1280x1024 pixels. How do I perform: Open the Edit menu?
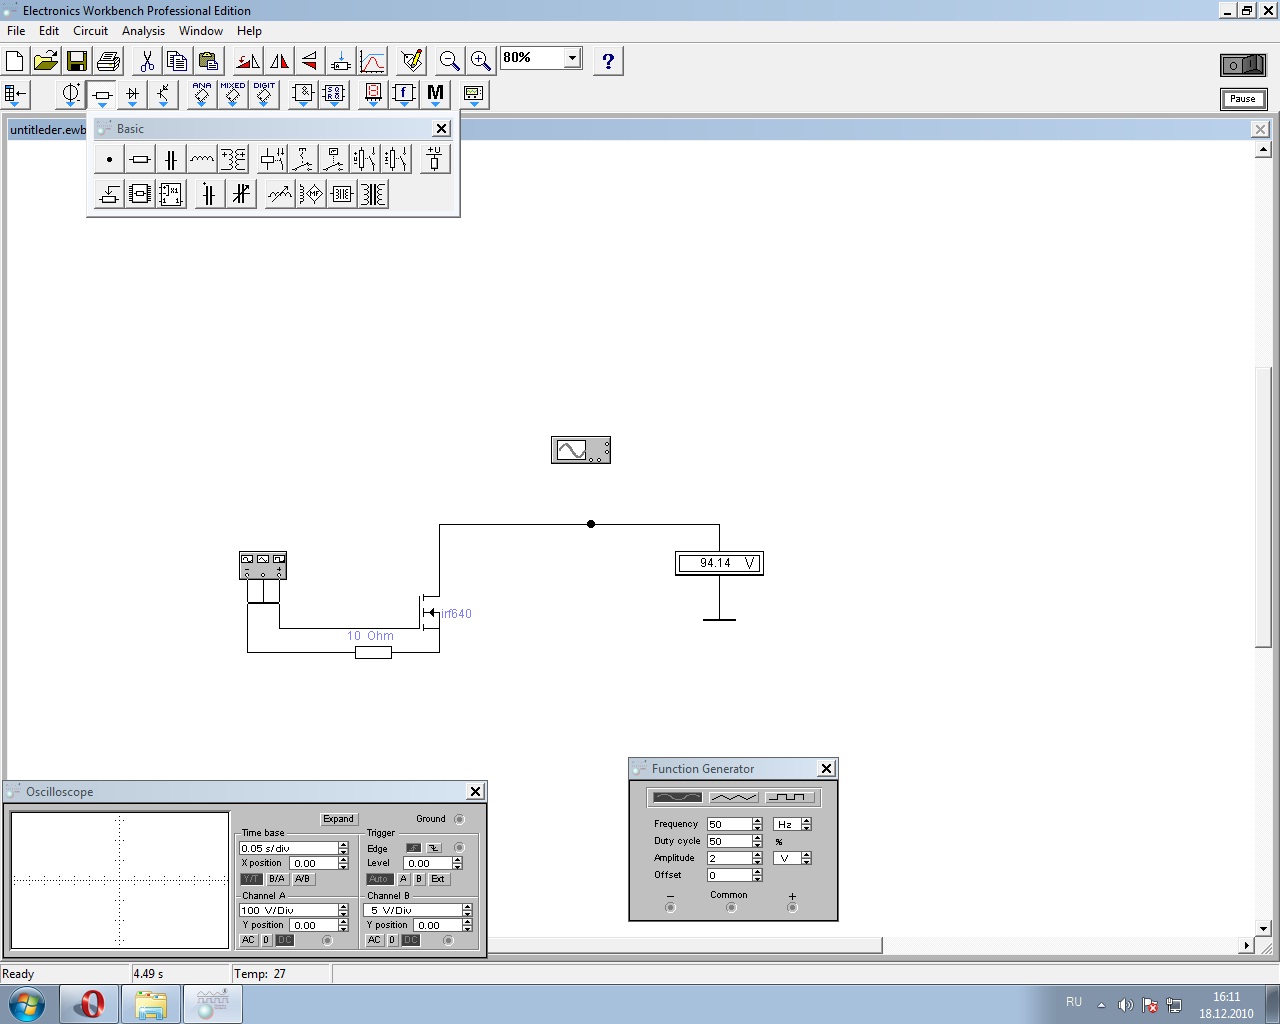tap(49, 31)
